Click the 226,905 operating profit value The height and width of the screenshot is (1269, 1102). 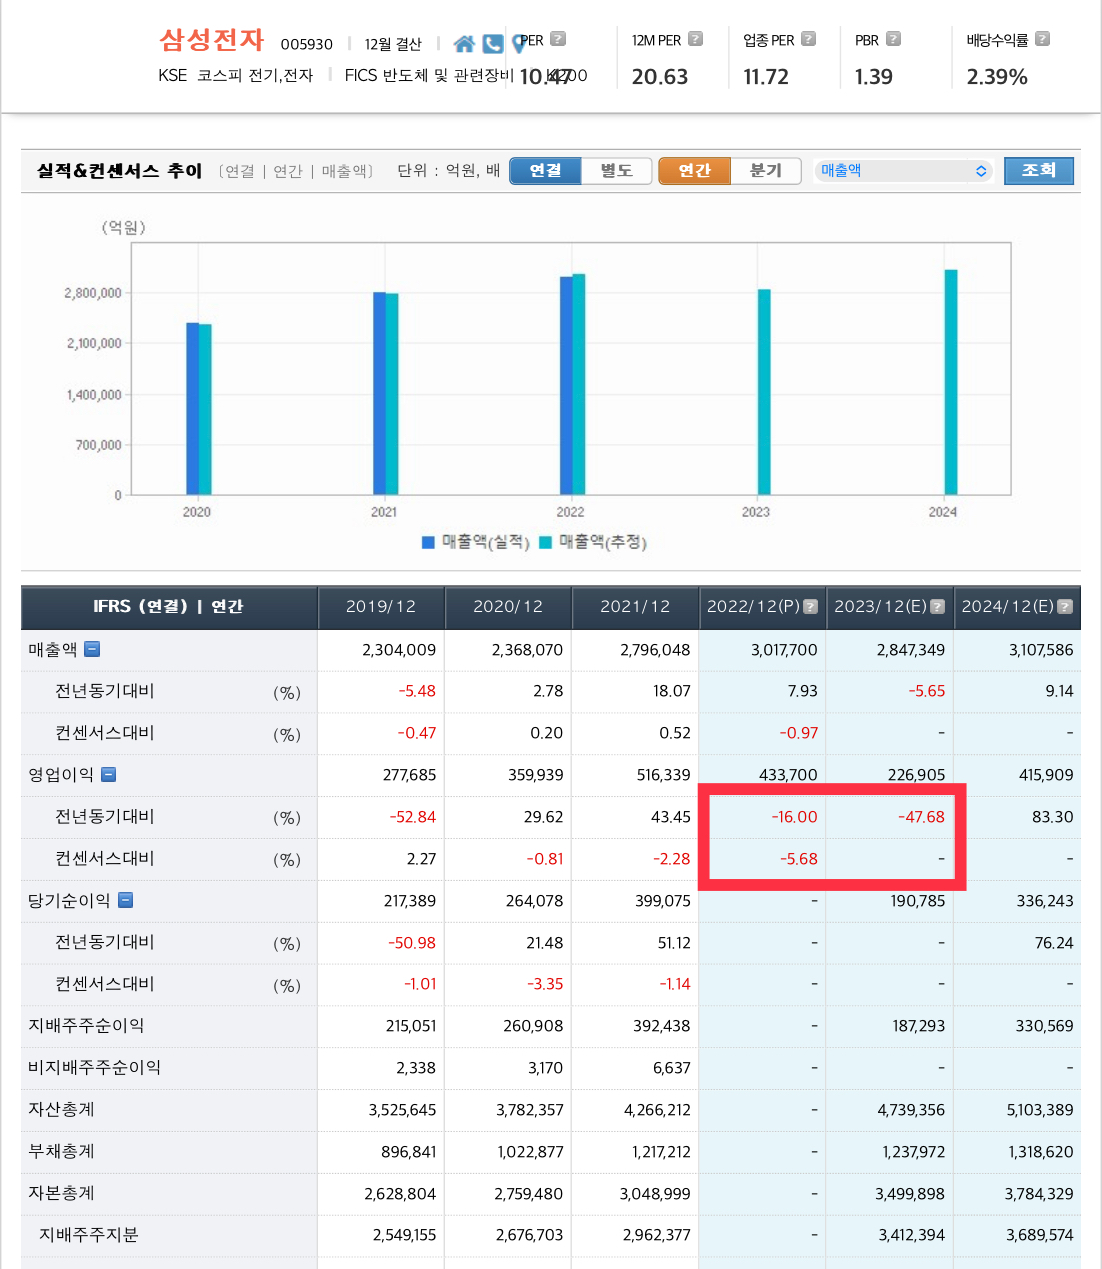[x=916, y=775]
